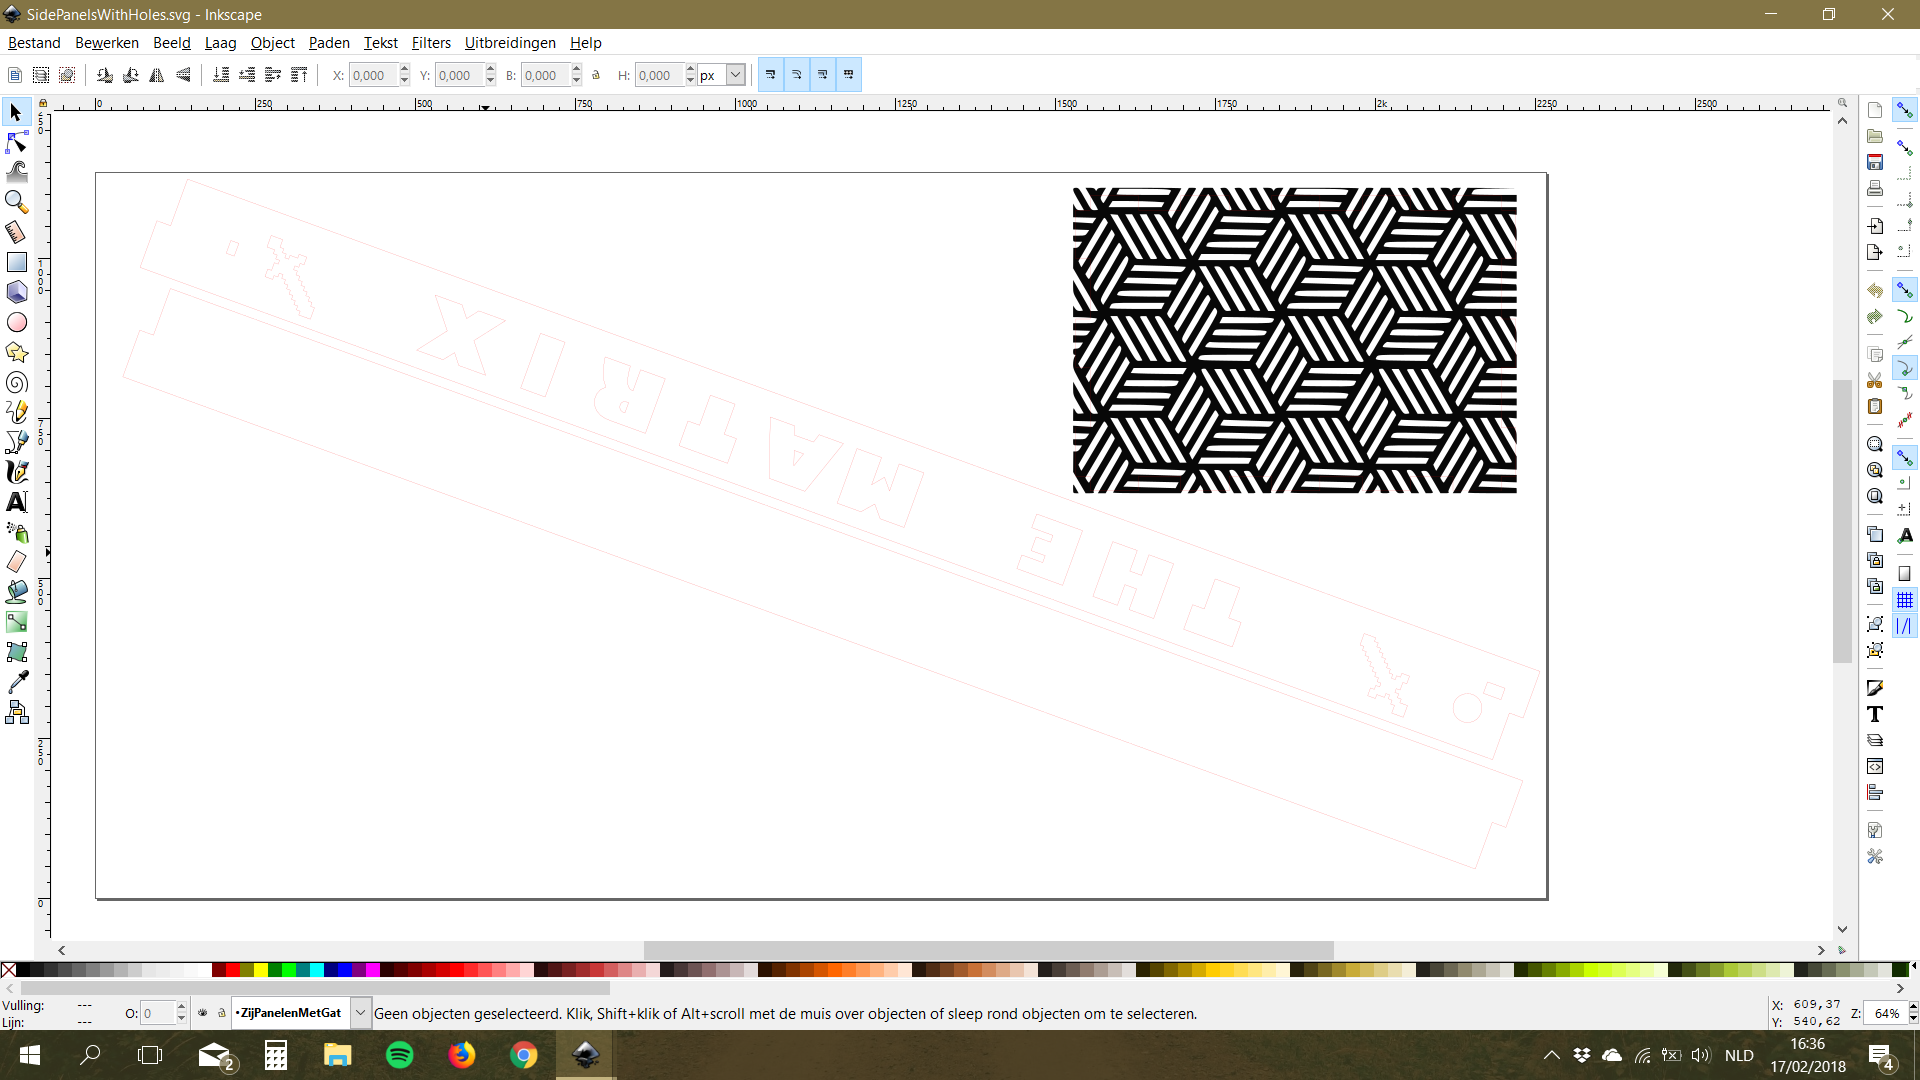This screenshot has height=1080, width=1920.
Task: Open the Uitbreidingen menu
Action: click(x=510, y=43)
